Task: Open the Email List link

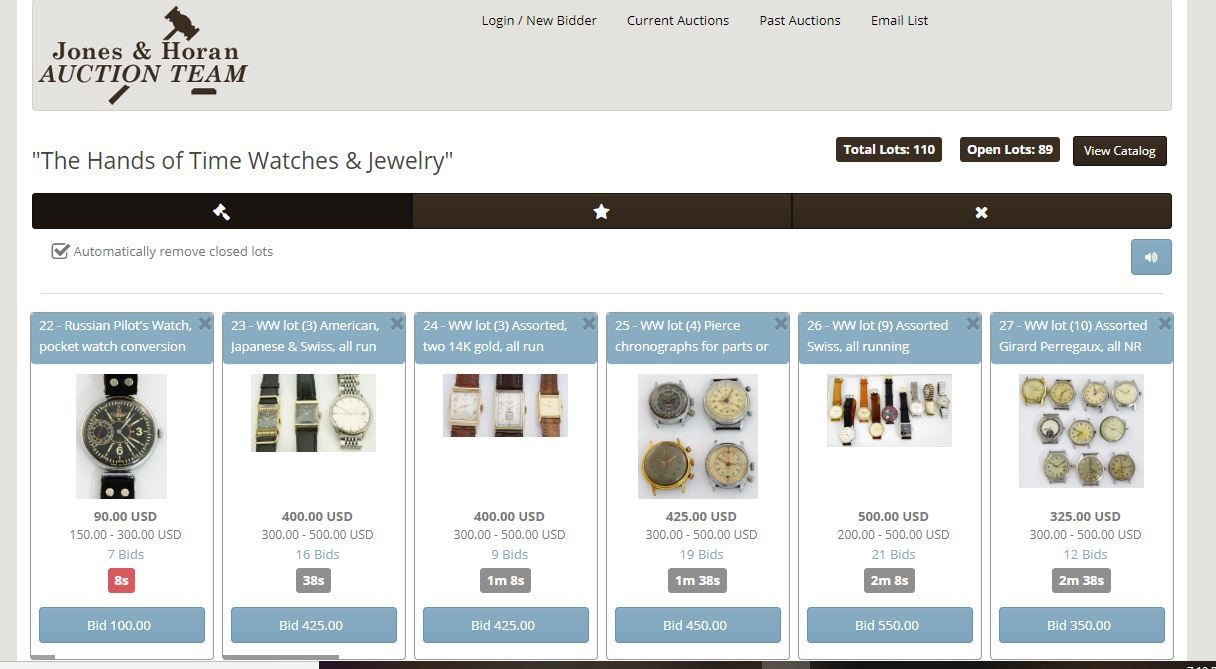Action: tap(899, 20)
